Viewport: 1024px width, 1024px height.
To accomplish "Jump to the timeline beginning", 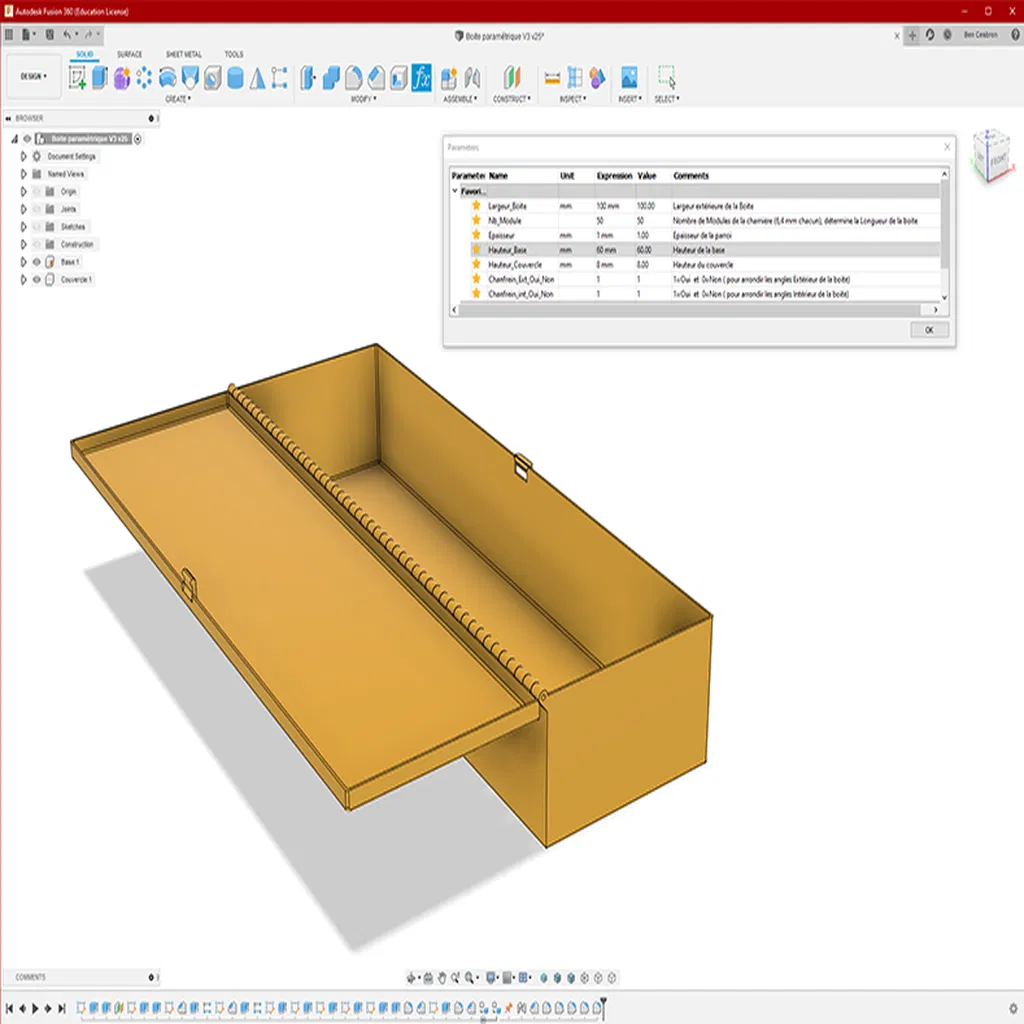I will coord(9,1008).
